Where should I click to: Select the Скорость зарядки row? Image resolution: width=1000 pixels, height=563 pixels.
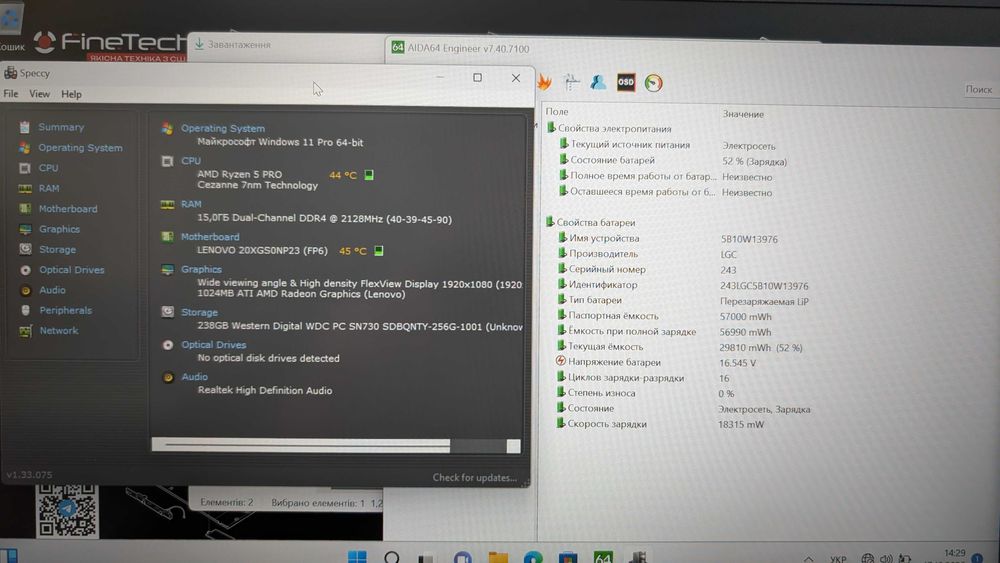point(660,424)
